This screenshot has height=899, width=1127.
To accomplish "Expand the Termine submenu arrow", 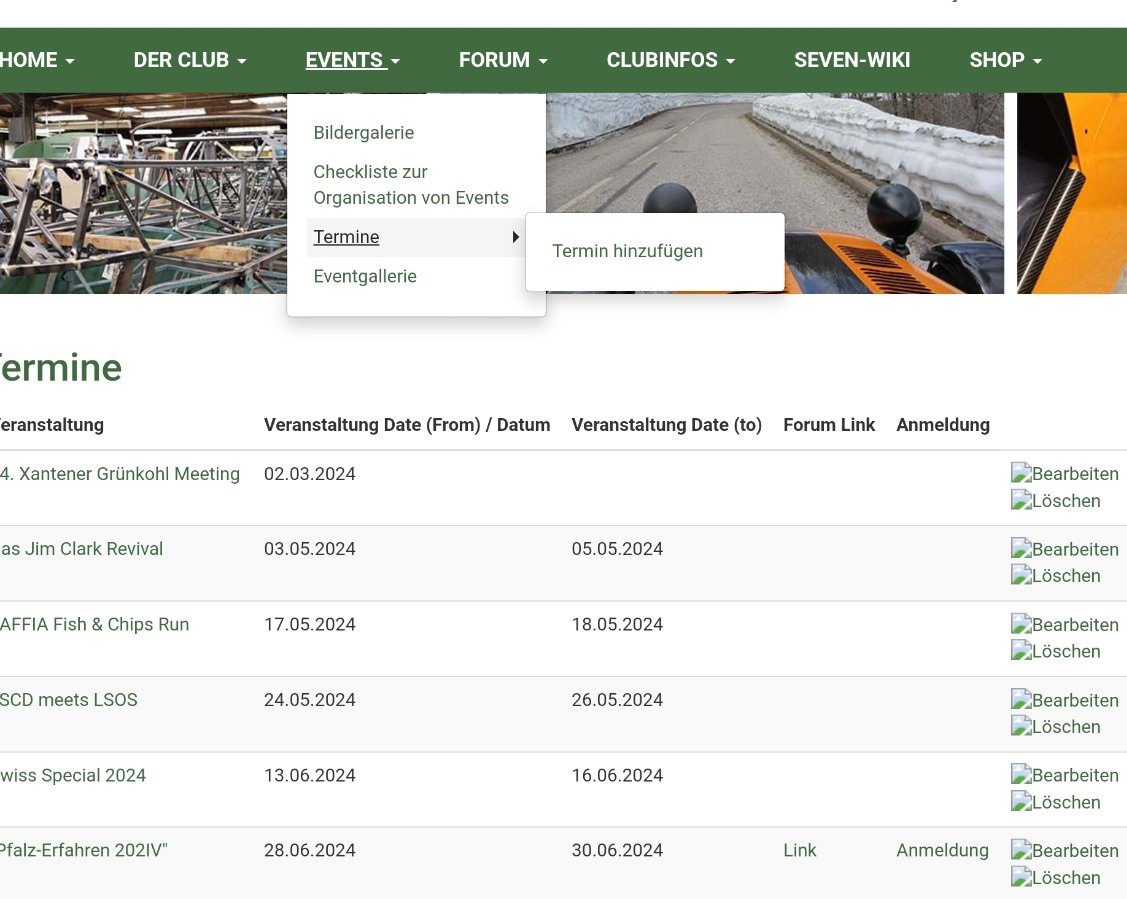I will tap(515, 237).
